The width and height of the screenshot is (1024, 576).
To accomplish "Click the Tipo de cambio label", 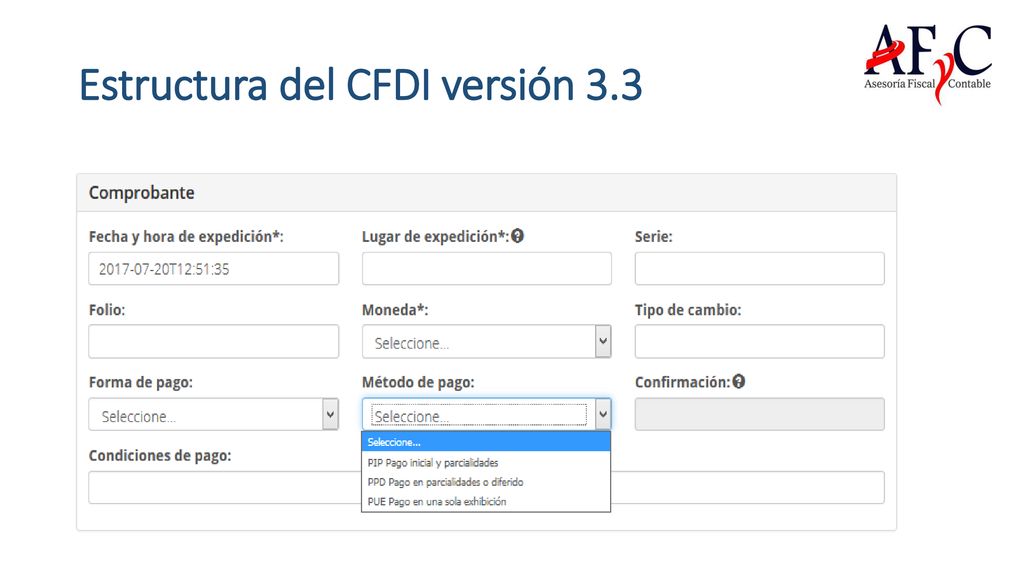I will pyautogui.click(x=688, y=310).
